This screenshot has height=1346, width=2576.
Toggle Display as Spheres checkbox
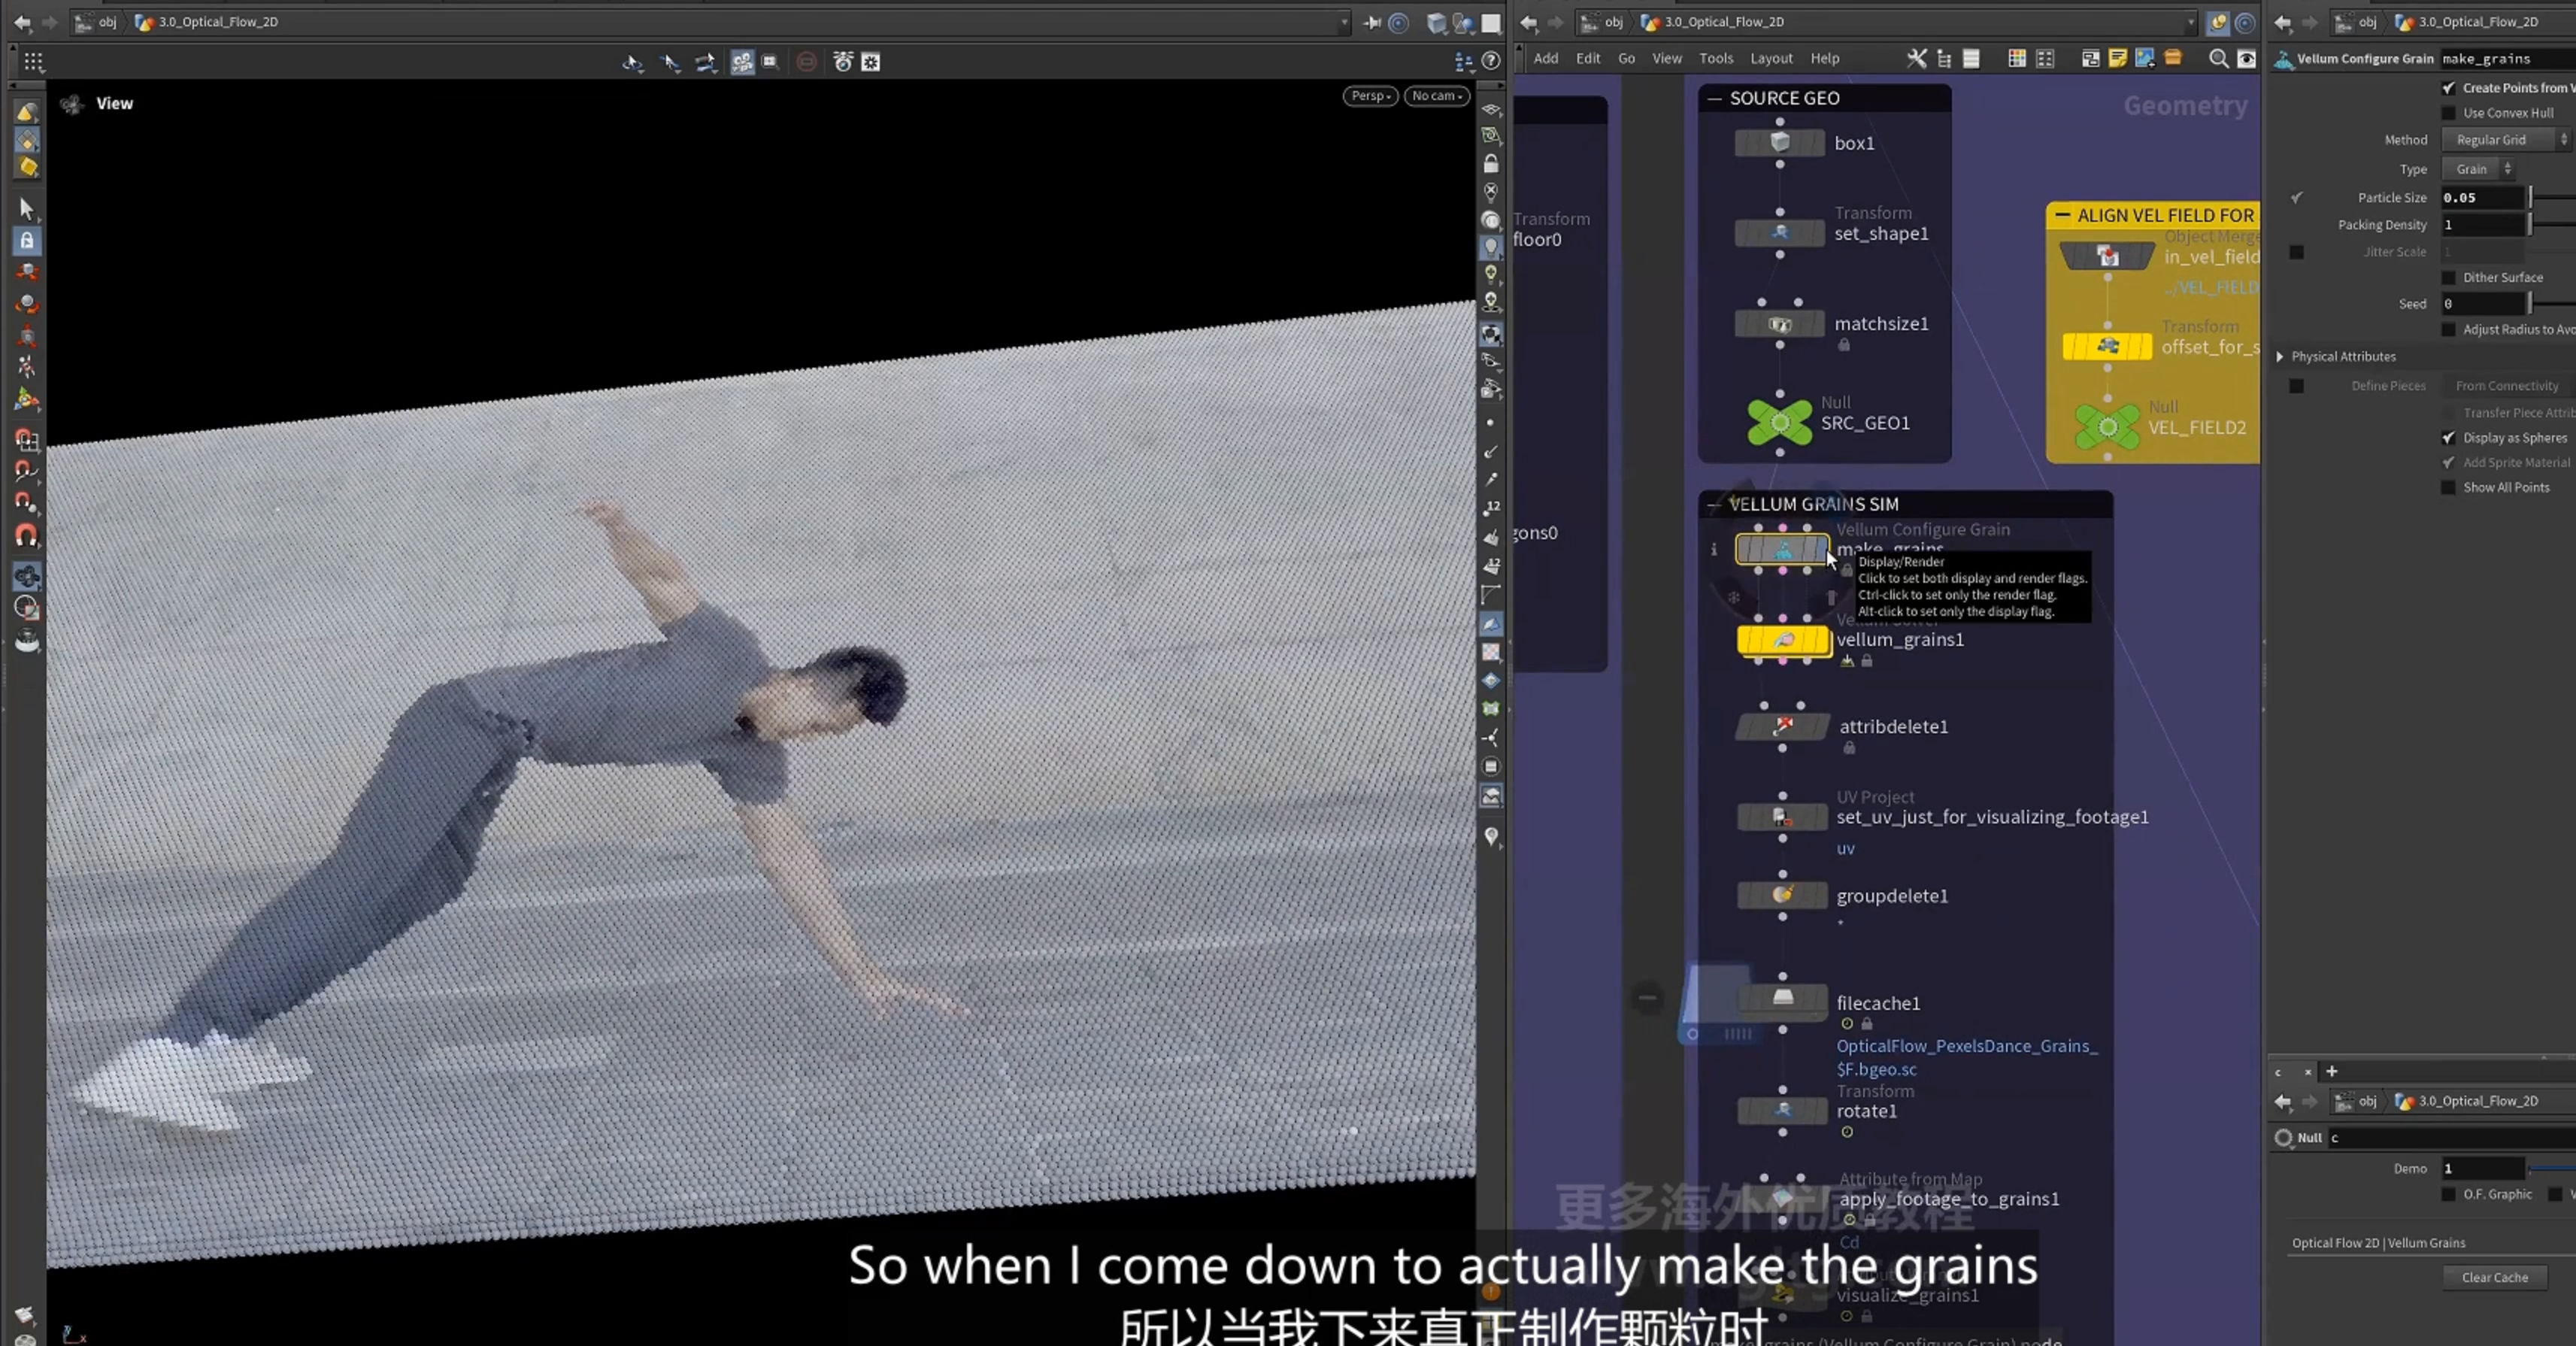(2448, 438)
